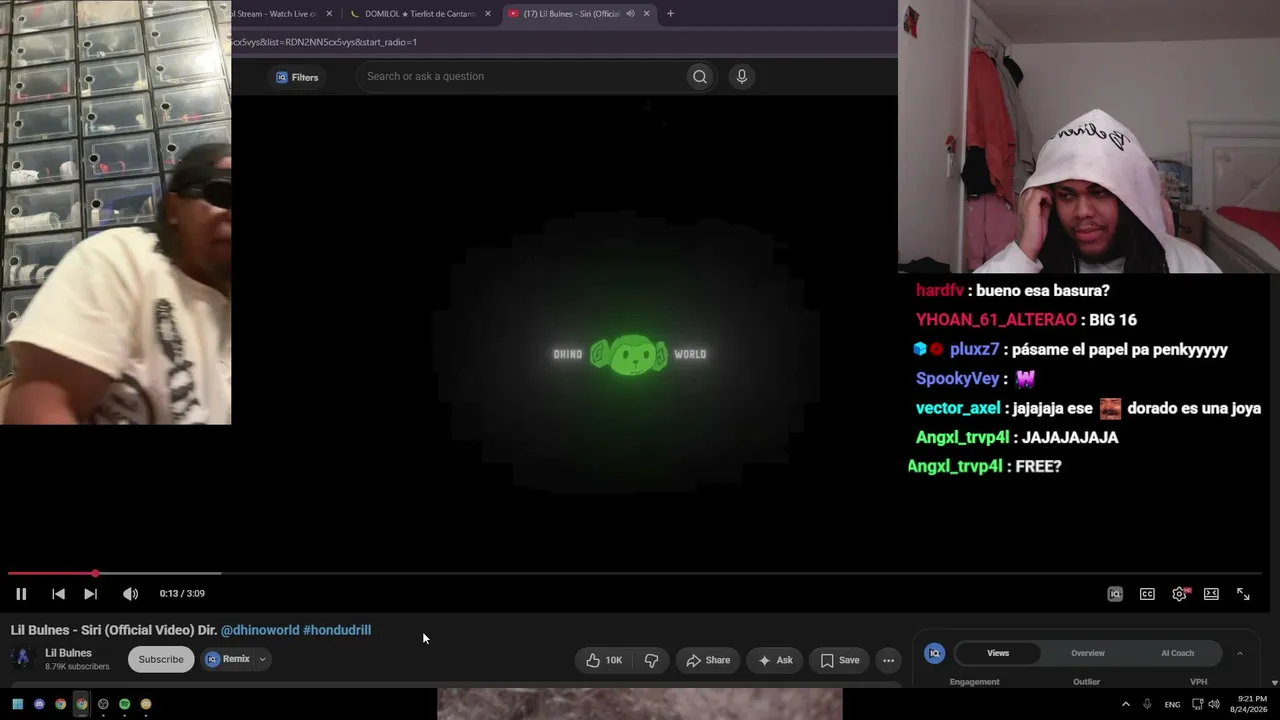1280x720 pixels.
Task: Open the #hondudrill hashtag link
Action: tap(337, 630)
